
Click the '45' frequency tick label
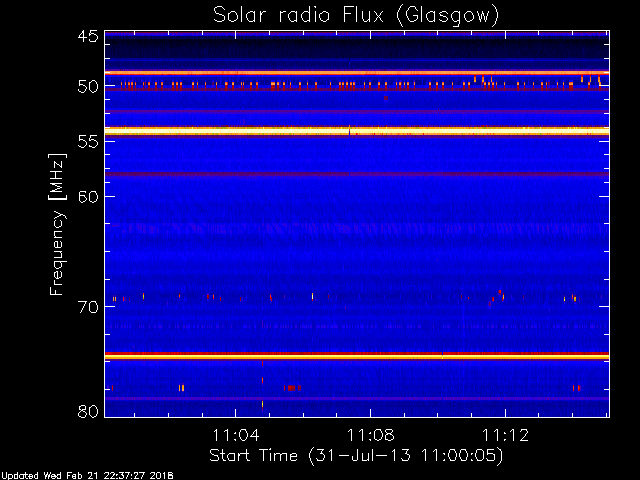pyautogui.click(x=88, y=36)
